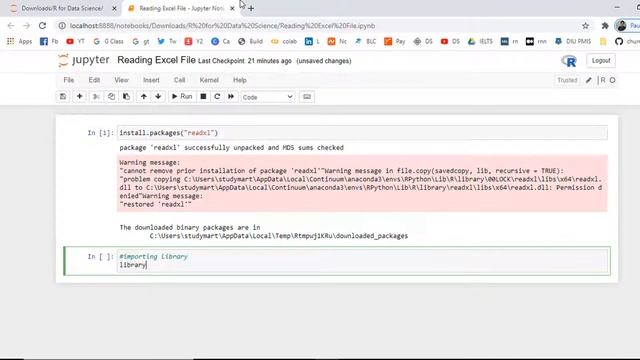Open the File menu

[69, 80]
